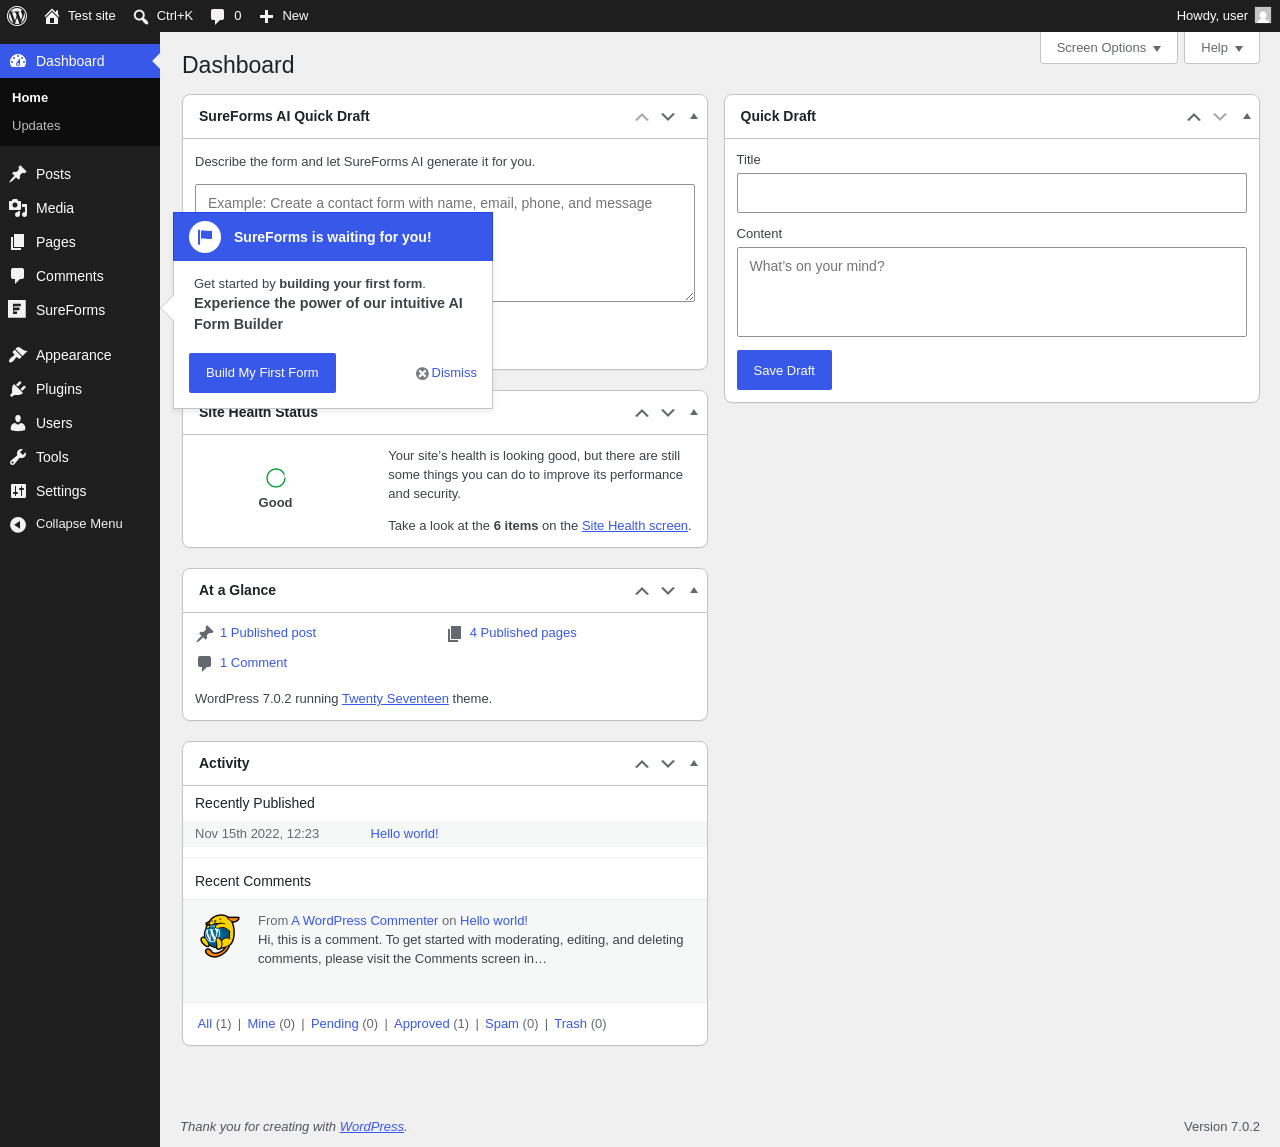Click the Tools wrench icon in the sidebar

pos(18,457)
